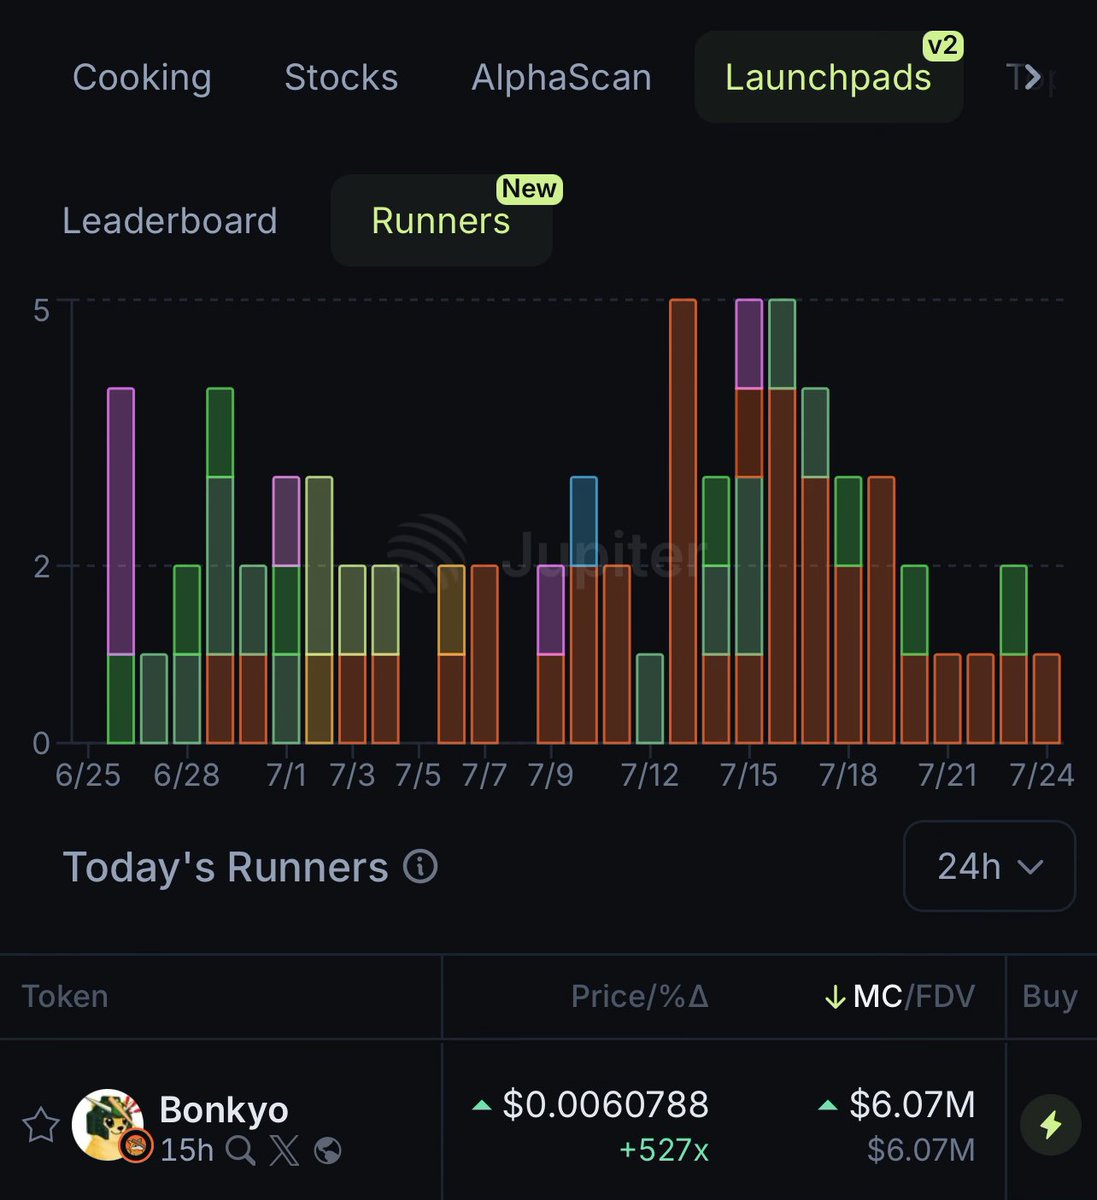Select the Launchpads v2 tab
1097x1200 pixels.
829,77
